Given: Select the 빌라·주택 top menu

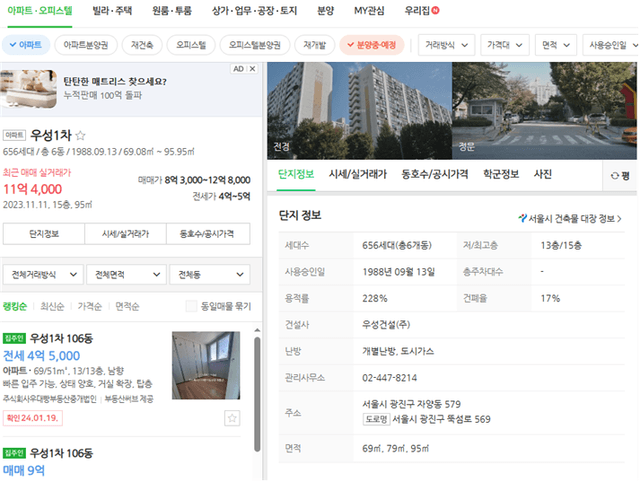Looking at the screenshot, I should (x=112, y=11).
